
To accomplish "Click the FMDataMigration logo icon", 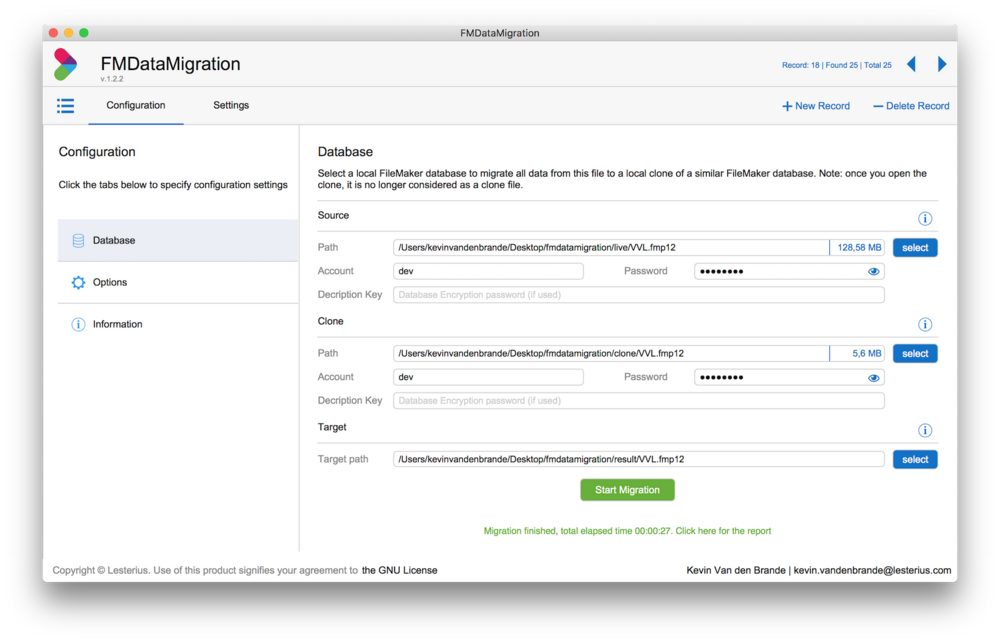I will pos(65,64).
